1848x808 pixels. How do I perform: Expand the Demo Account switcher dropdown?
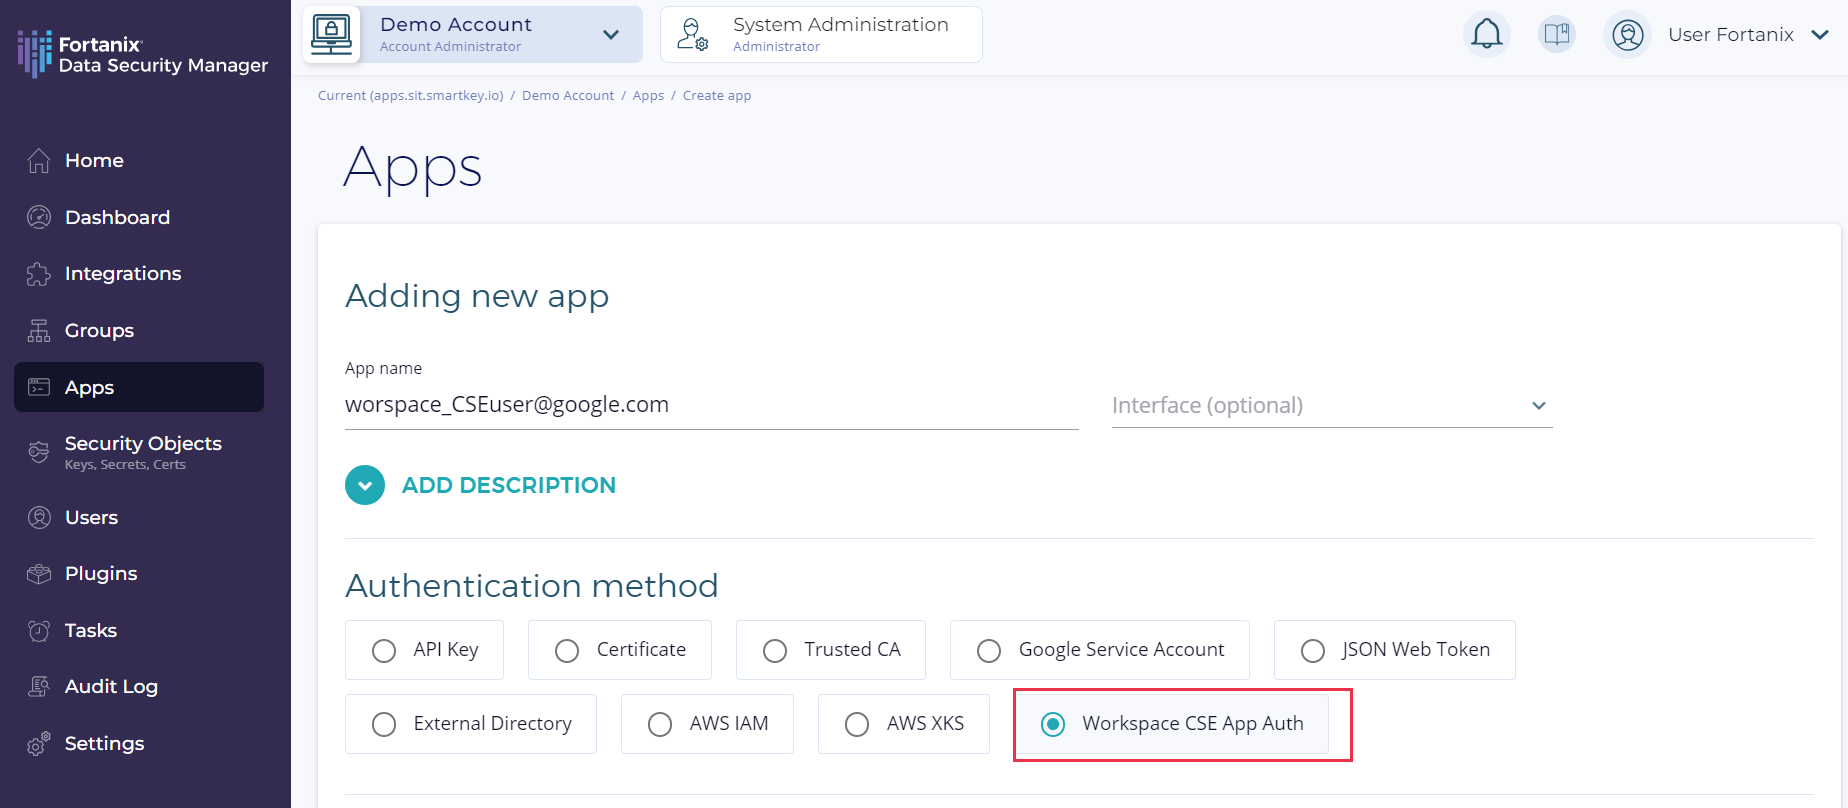[610, 35]
